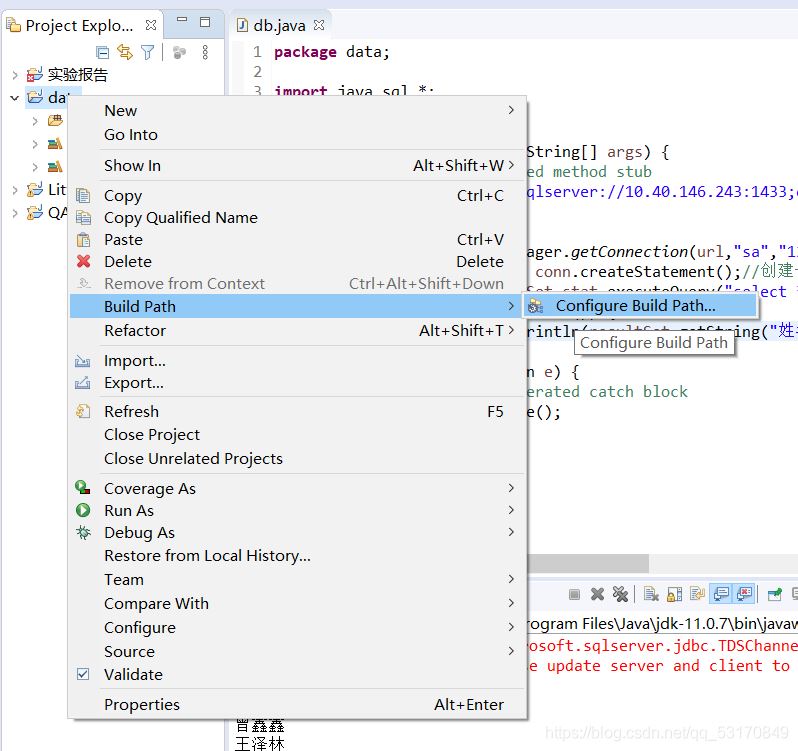Viewport: 798px width, 751px height.
Task: Expand the 实验报告 project node
Action: (15, 75)
